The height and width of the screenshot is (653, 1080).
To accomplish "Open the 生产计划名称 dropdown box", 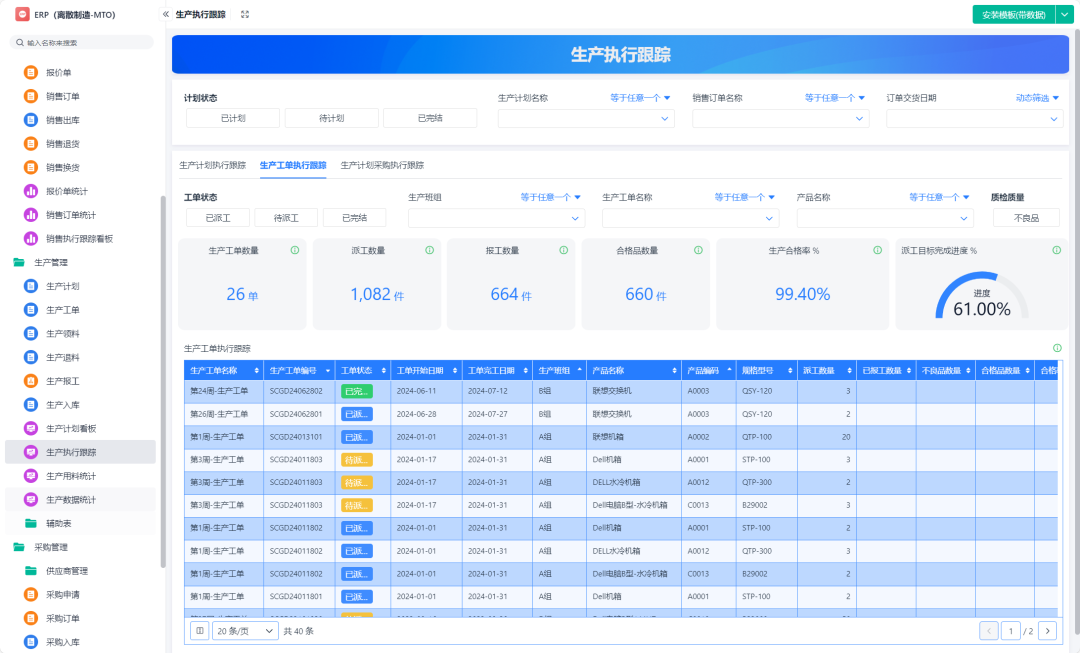I will click(x=586, y=118).
